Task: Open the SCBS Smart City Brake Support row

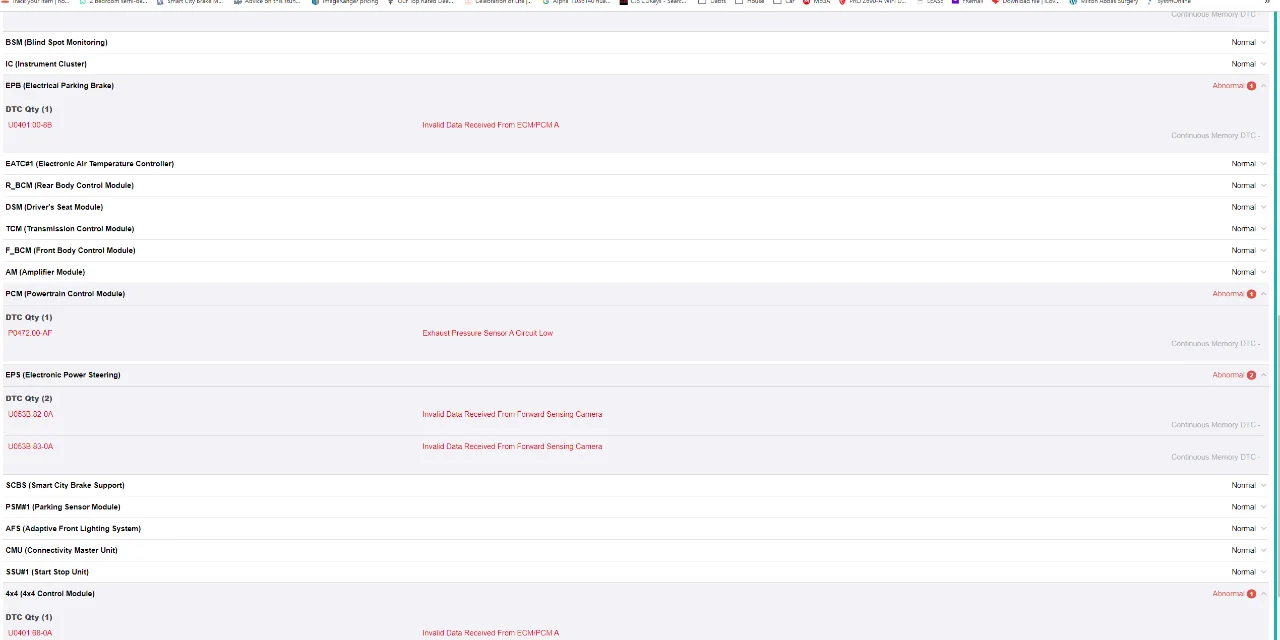Action: [65, 485]
